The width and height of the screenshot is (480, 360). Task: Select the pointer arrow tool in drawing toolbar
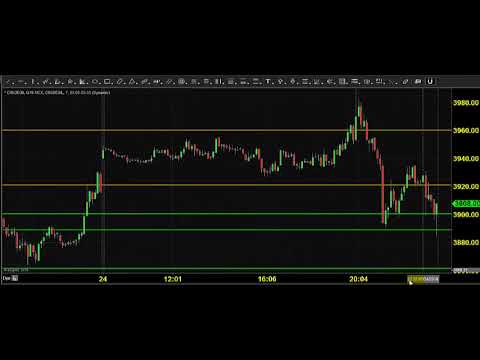pyautogui.click(x=8, y=82)
